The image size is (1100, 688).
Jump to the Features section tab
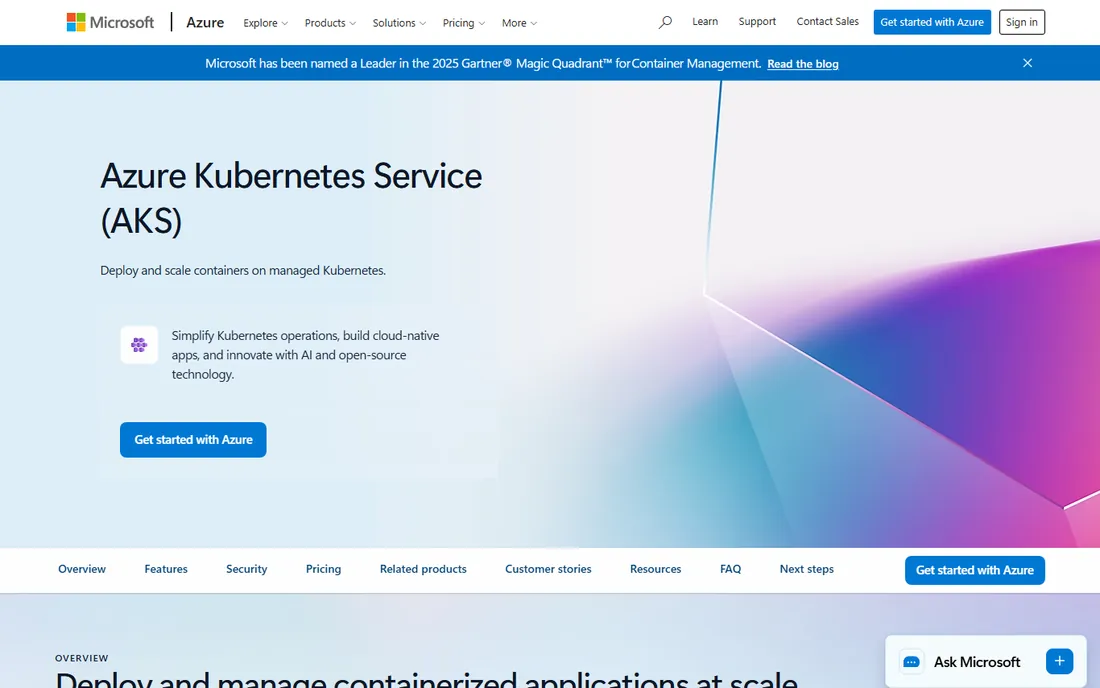166,569
